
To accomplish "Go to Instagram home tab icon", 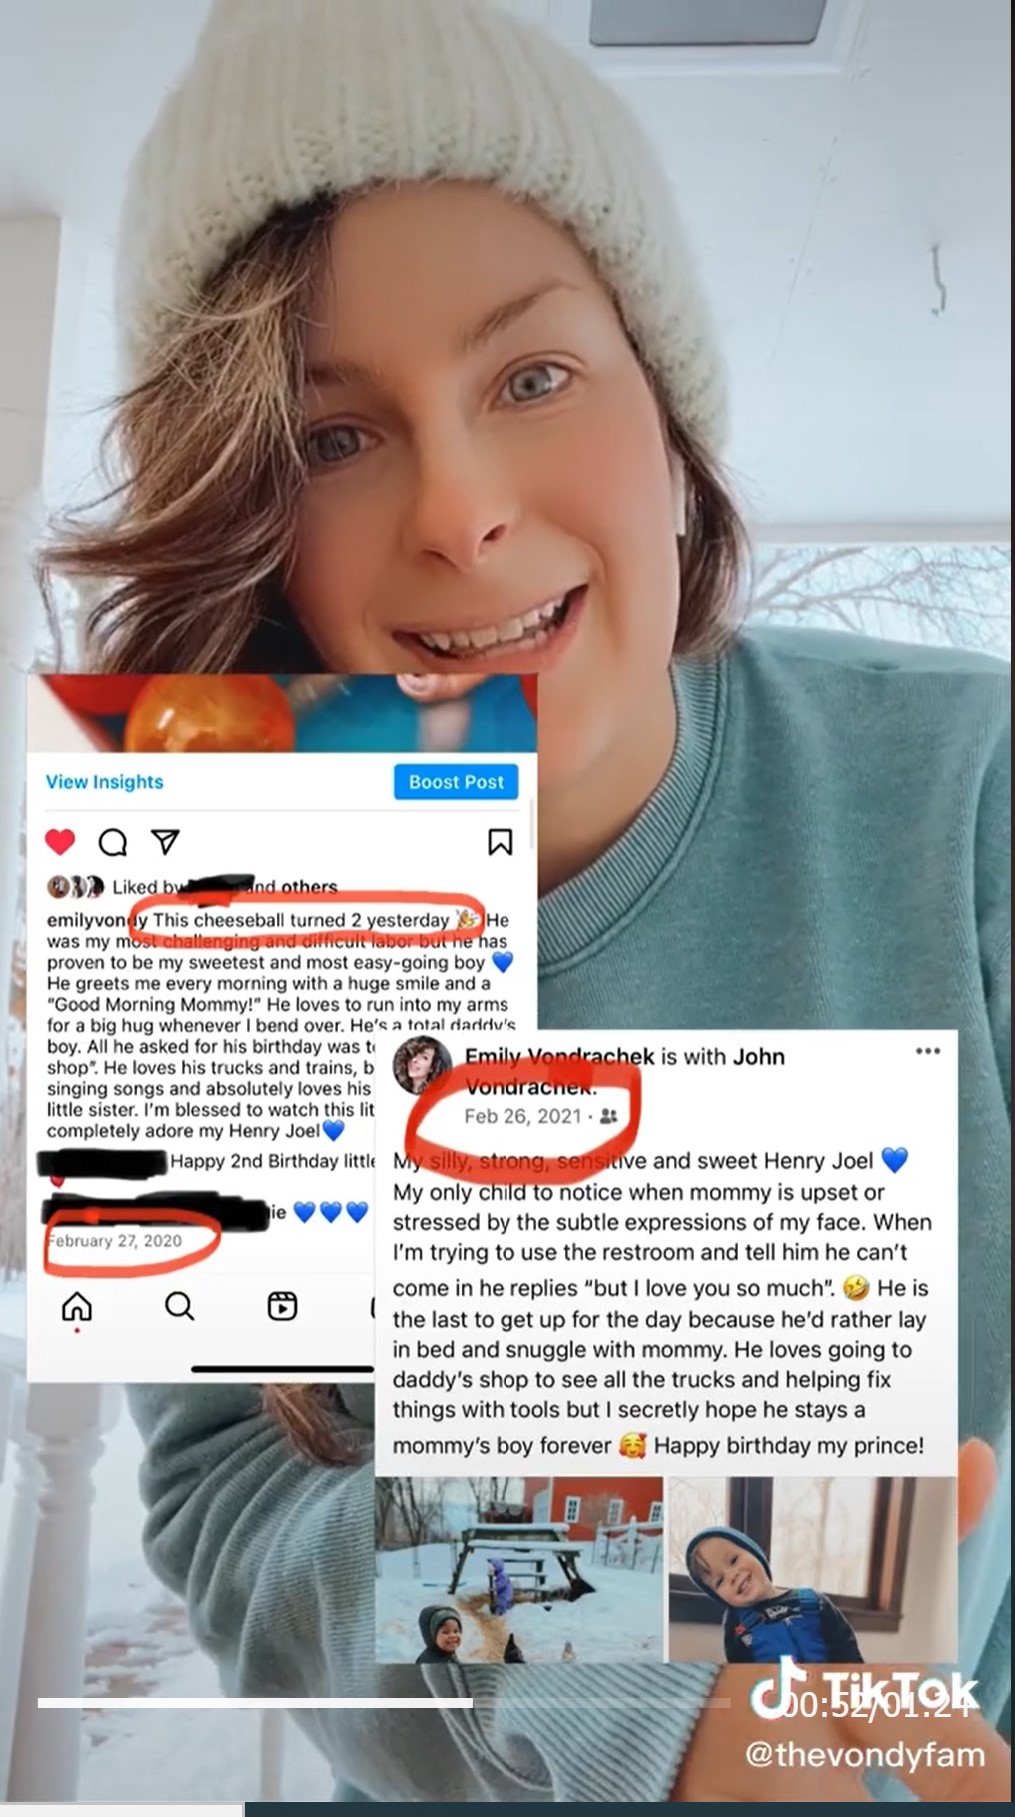I will click(77, 1306).
